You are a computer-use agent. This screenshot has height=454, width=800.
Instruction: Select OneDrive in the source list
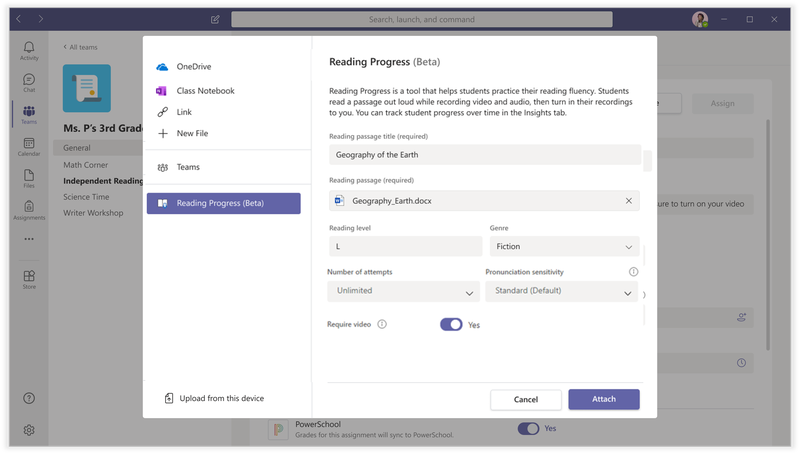[193, 67]
